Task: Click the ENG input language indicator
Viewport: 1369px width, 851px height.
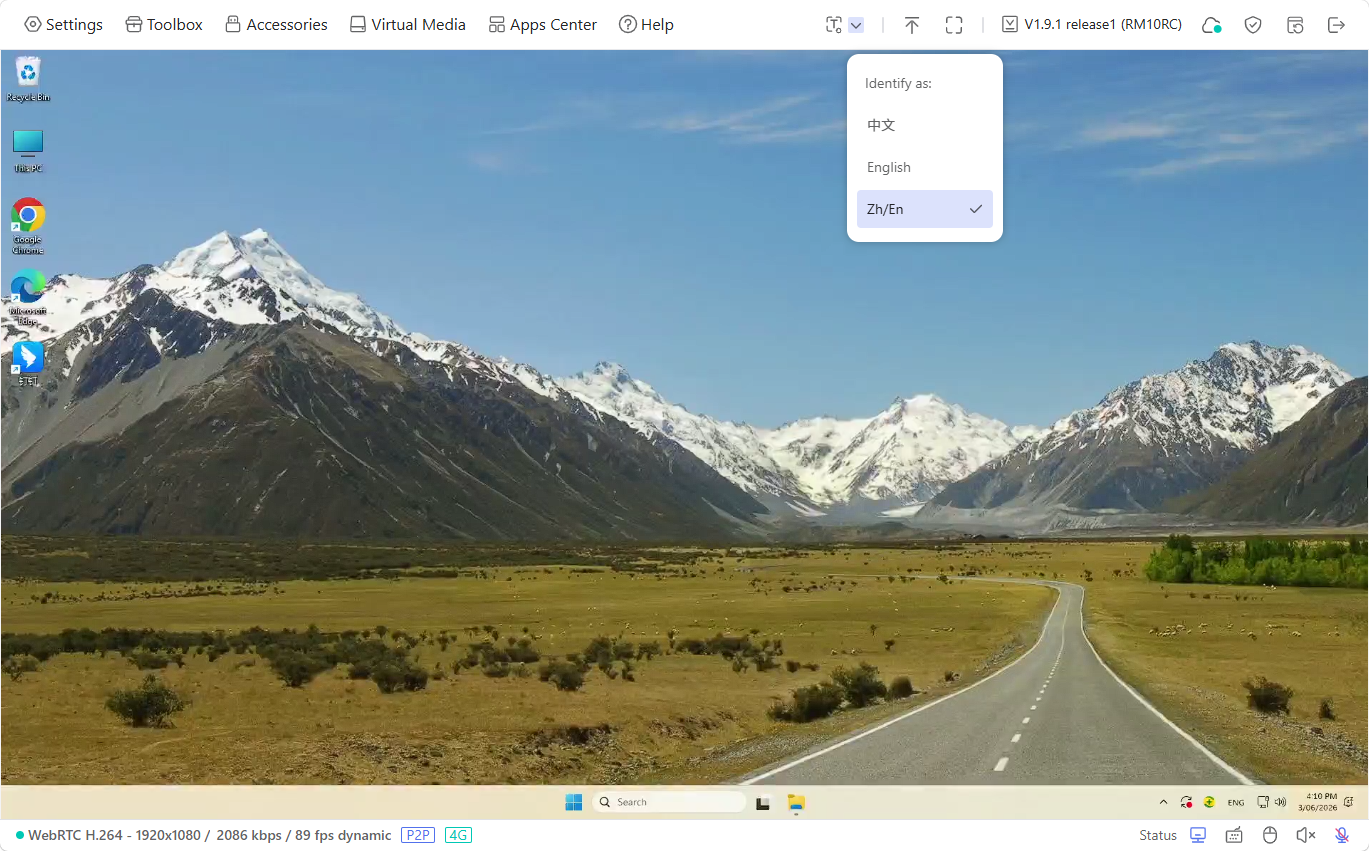Action: pyautogui.click(x=1236, y=802)
